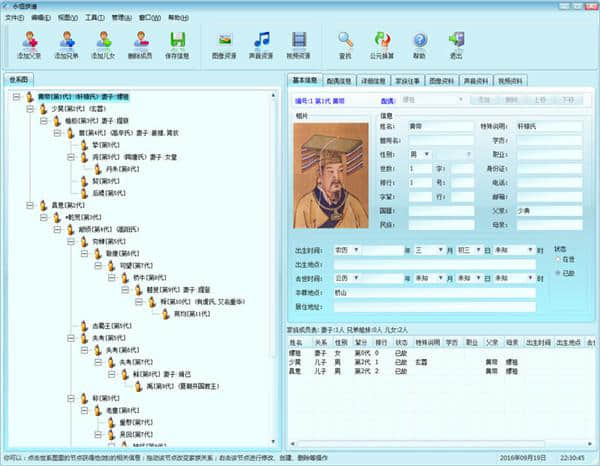Click person icon of root 黄帝 node
The image size is (600, 466).
click(x=30, y=97)
